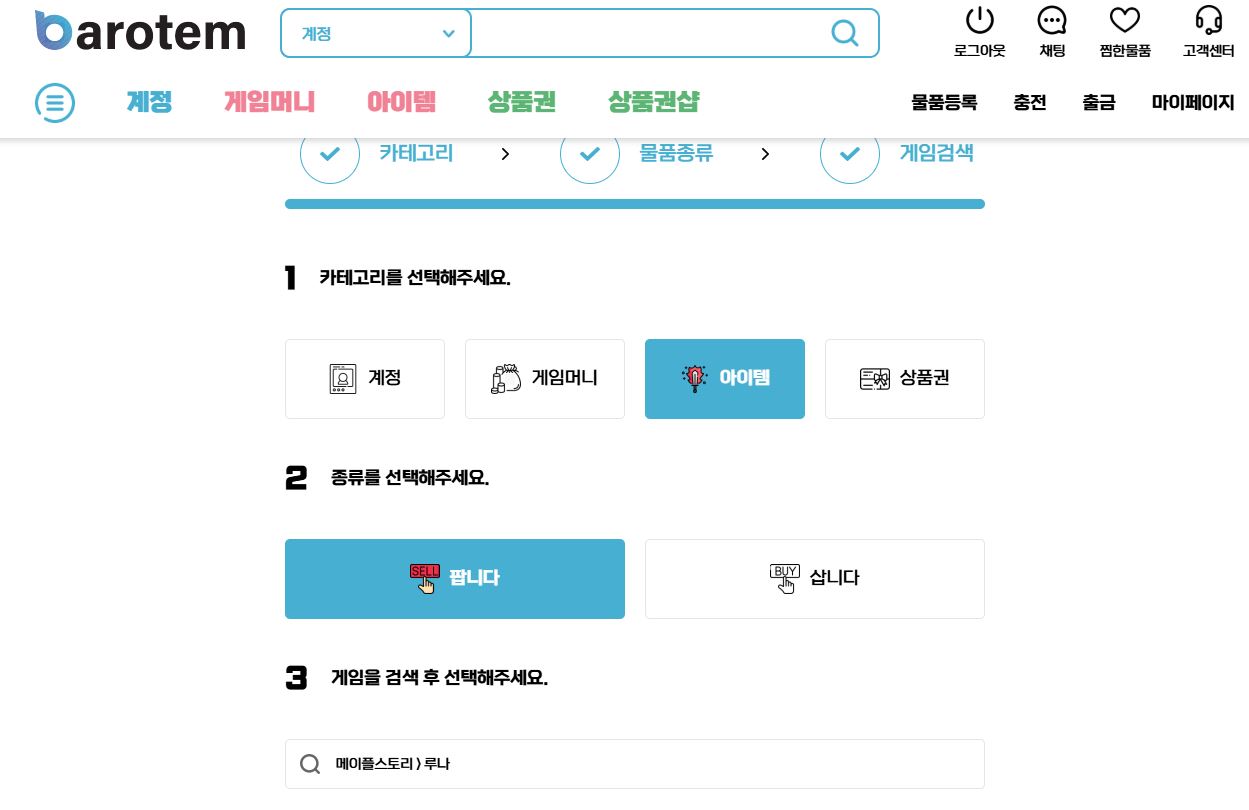The width and height of the screenshot is (1249, 810).
Task: Go to 마이페이지 menu item
Action: tap(1193, 103)
